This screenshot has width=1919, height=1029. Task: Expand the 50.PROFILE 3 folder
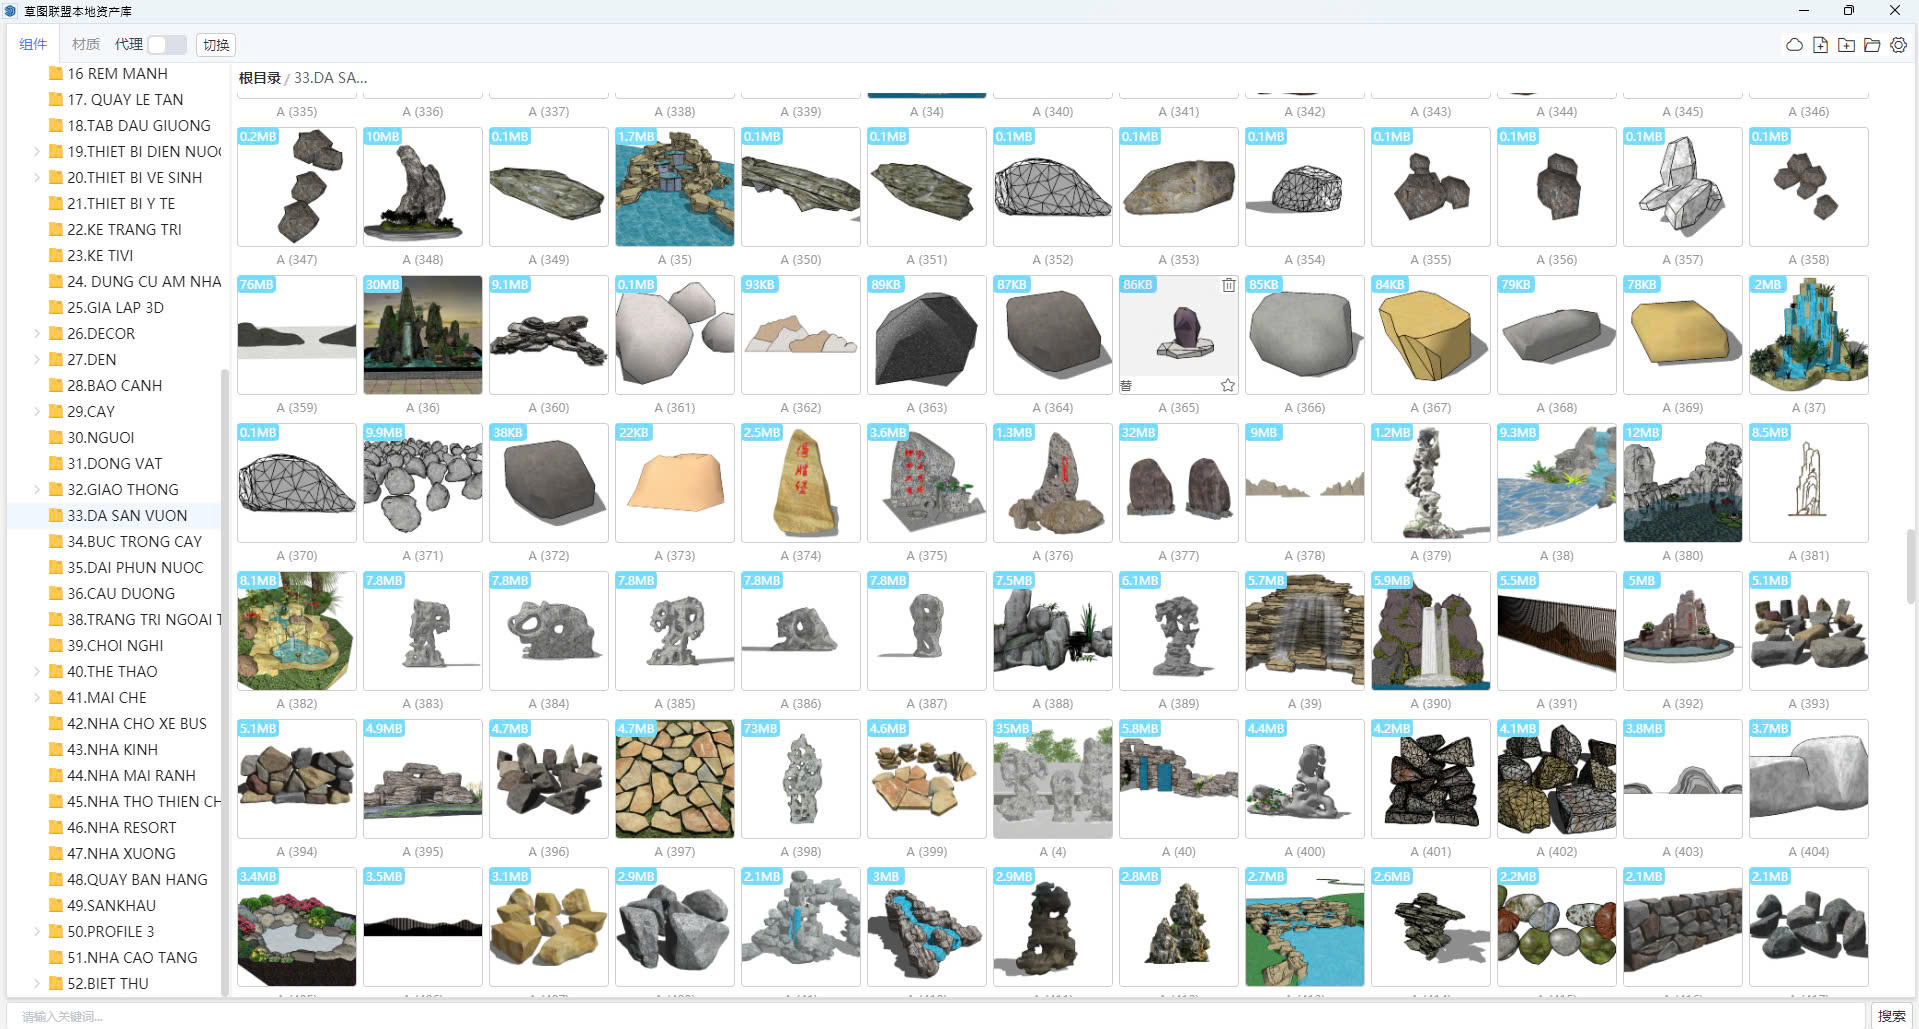click(37, 932)
